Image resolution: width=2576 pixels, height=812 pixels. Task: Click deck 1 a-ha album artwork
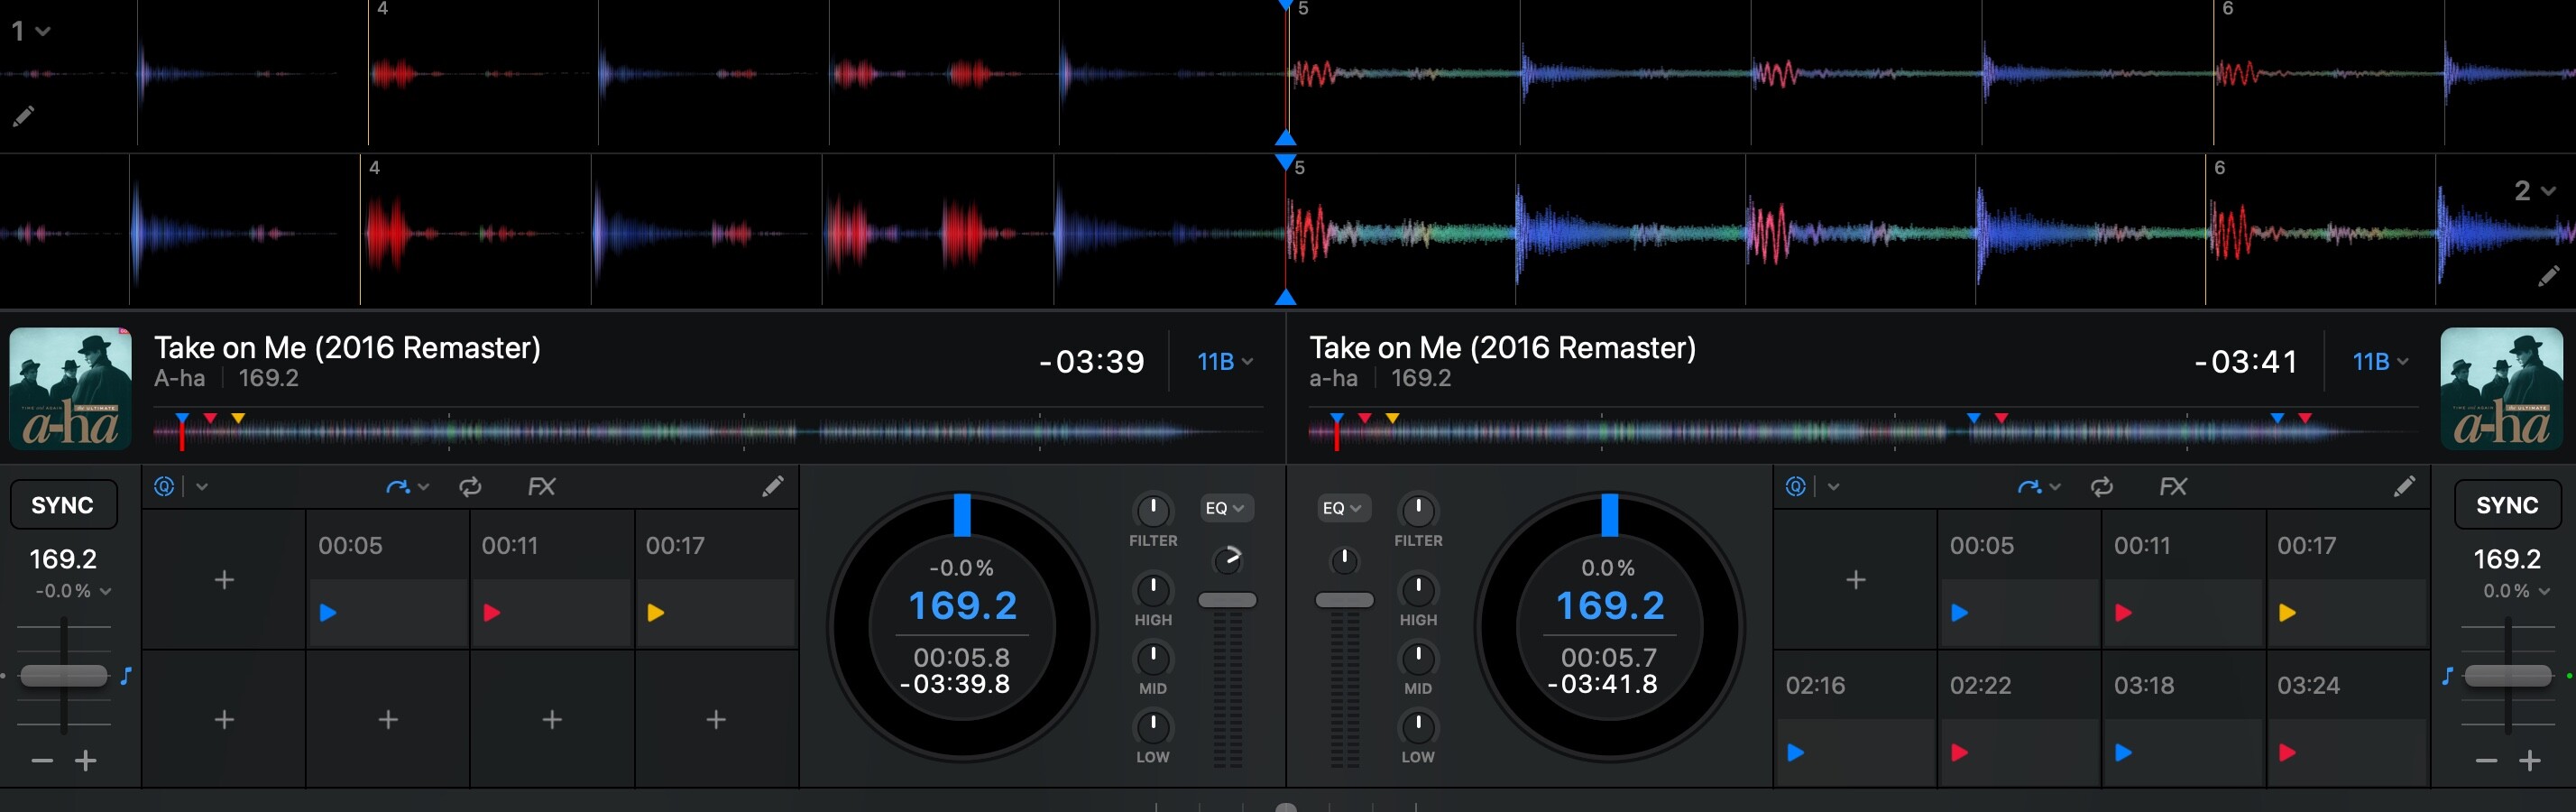[70, 388]
